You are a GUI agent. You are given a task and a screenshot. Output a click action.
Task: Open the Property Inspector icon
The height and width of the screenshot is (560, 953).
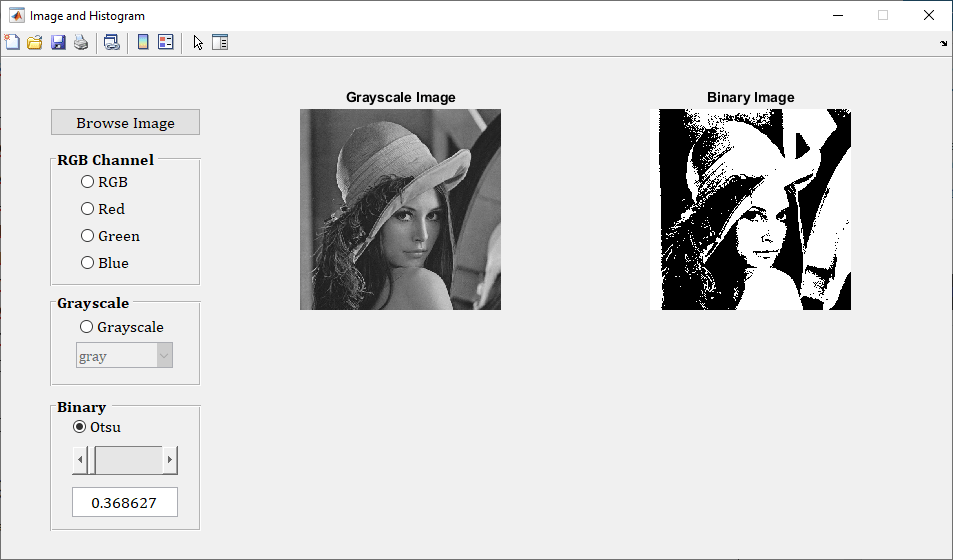(x=220, y=42)
